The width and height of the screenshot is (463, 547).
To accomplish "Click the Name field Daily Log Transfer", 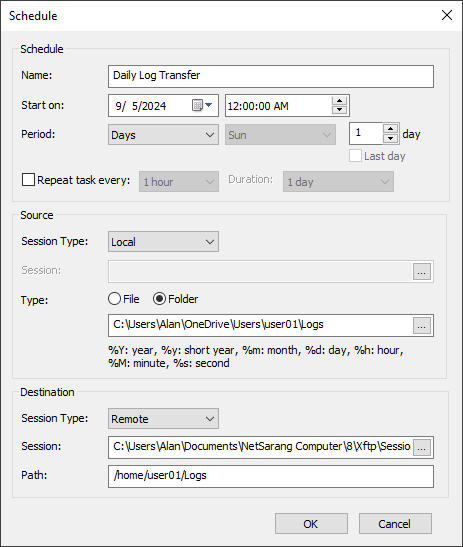I will pos(271,76).
